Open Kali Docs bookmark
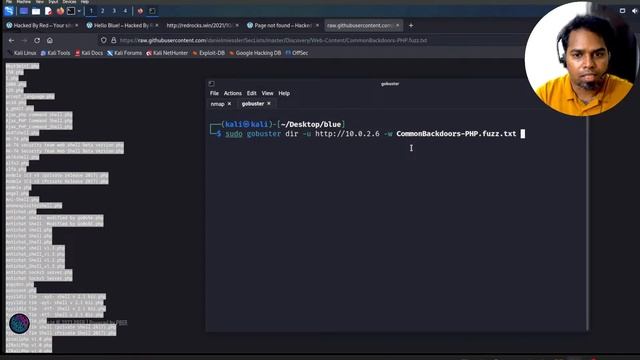This screenshot has width=640, height=360. (x=89, y=53)
